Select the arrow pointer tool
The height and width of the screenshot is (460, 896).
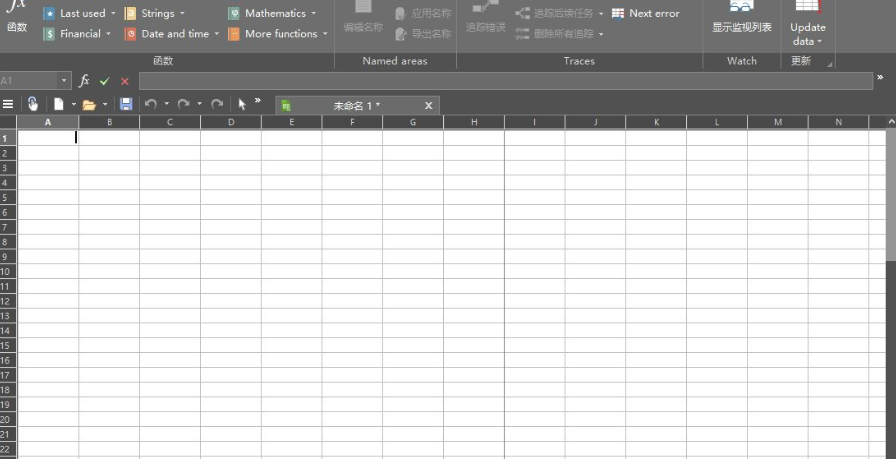(242, 104)
